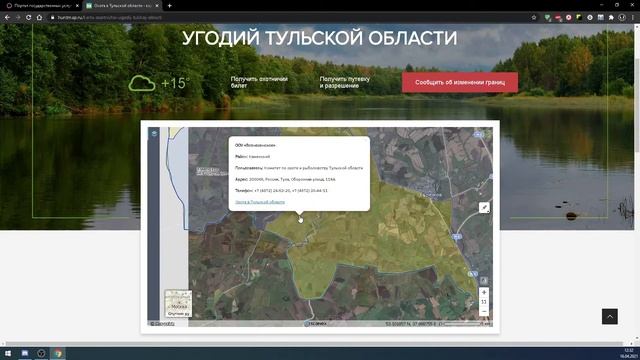640x360 pixels.
Task: Click the 'УГОДИЙ ТУЛЬСКОЙ ОБЛАСТИ' heading
Action: 320,38
